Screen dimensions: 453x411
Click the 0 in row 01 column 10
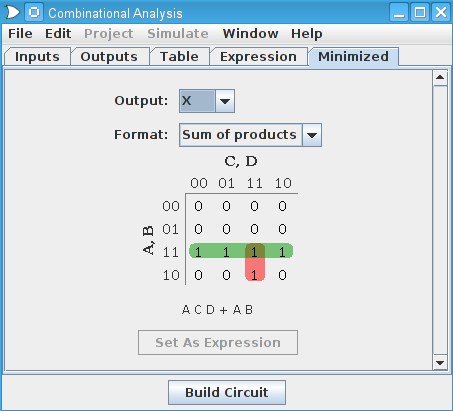282,229
